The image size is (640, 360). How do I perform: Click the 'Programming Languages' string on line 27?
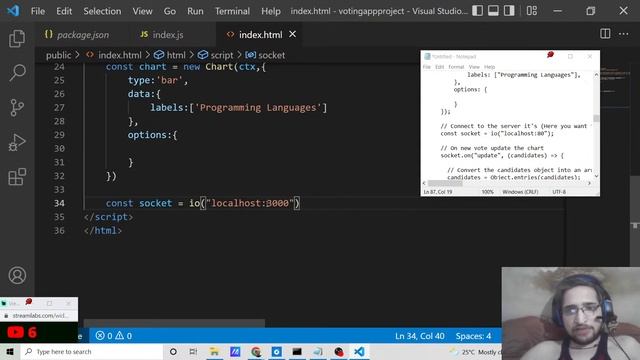point(258,108)
